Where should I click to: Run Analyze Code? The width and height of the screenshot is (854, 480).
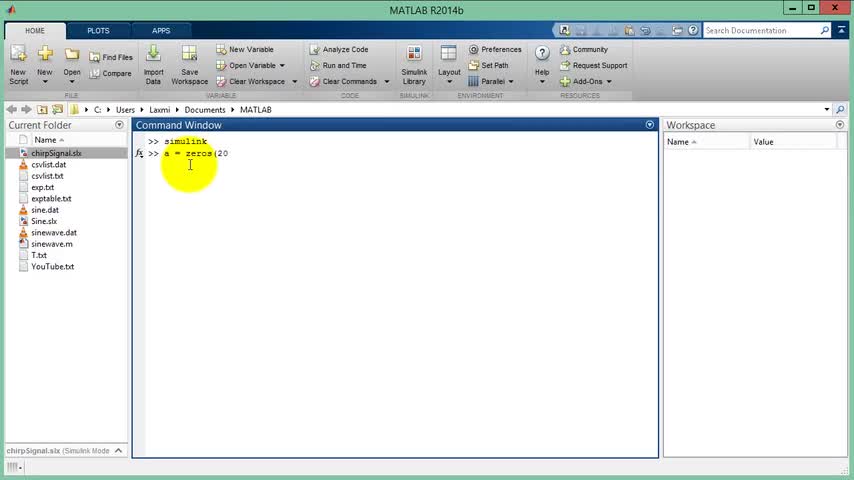(x=339, y=50)
